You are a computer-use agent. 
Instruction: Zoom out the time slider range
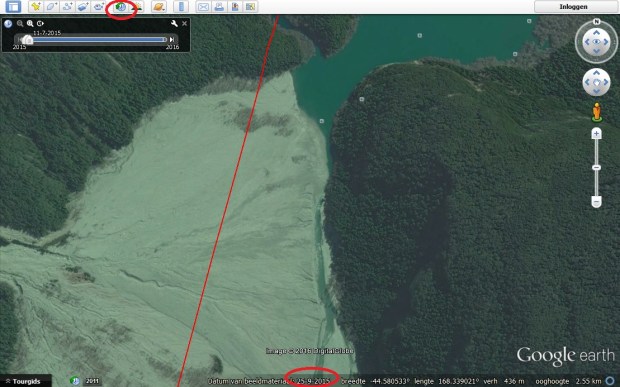click(20, 24)
